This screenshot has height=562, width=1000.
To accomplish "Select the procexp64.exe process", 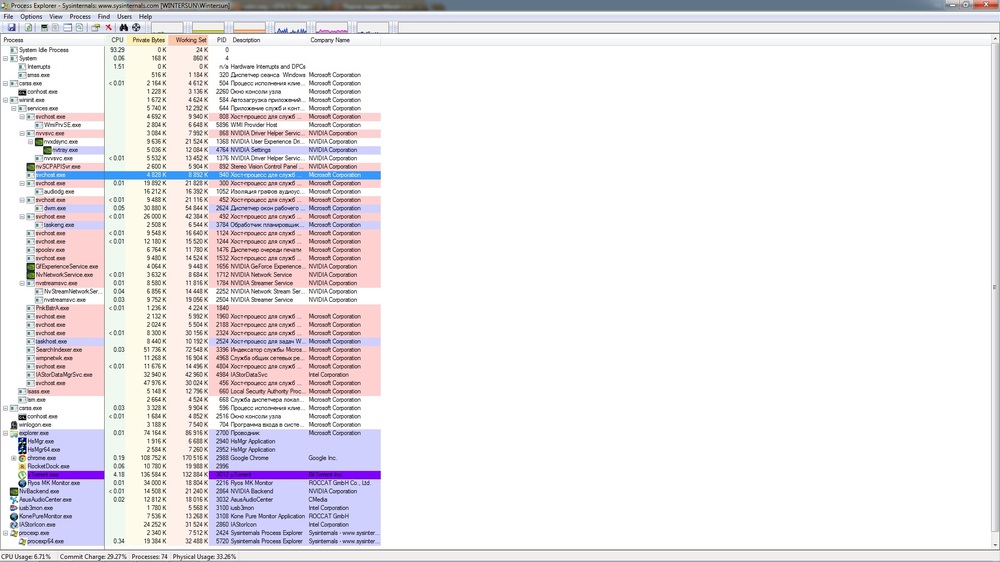I will (x=191, y=541).
